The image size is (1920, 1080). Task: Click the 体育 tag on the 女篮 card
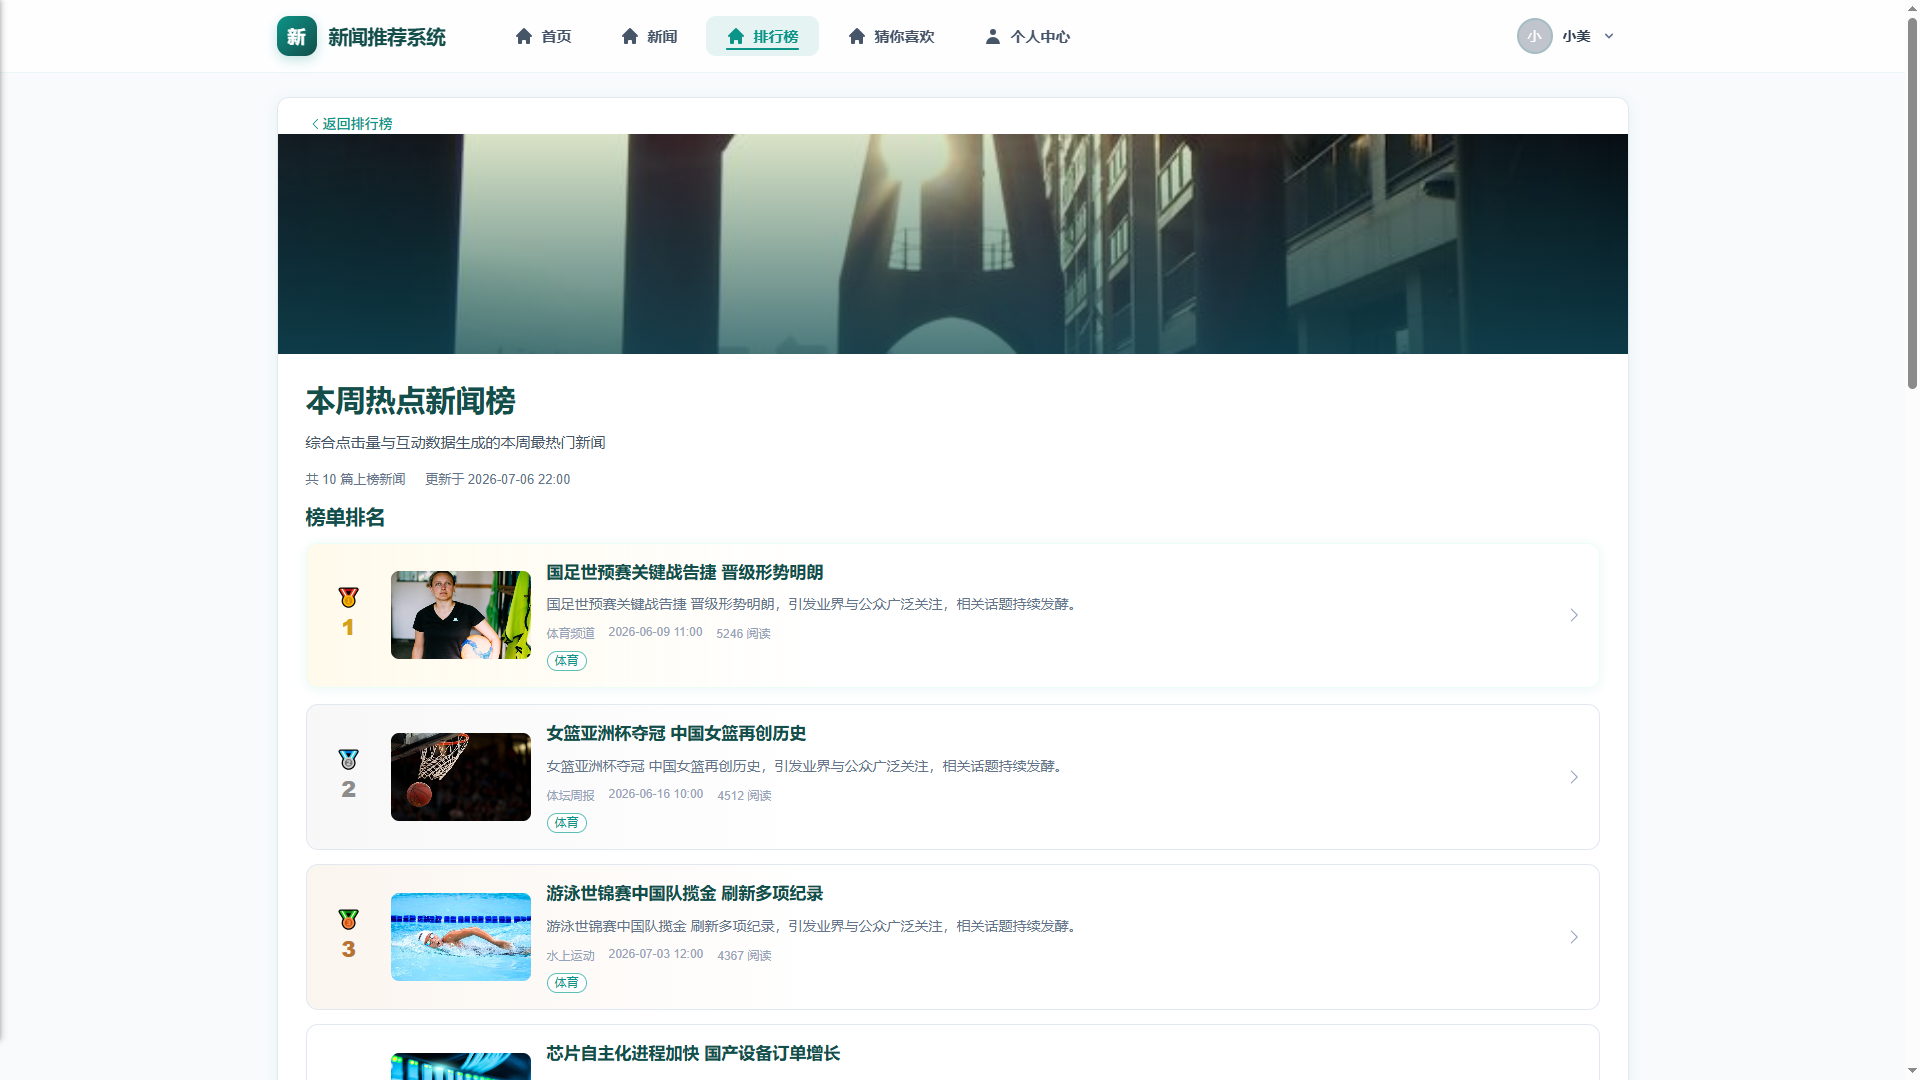click(566, 823)
